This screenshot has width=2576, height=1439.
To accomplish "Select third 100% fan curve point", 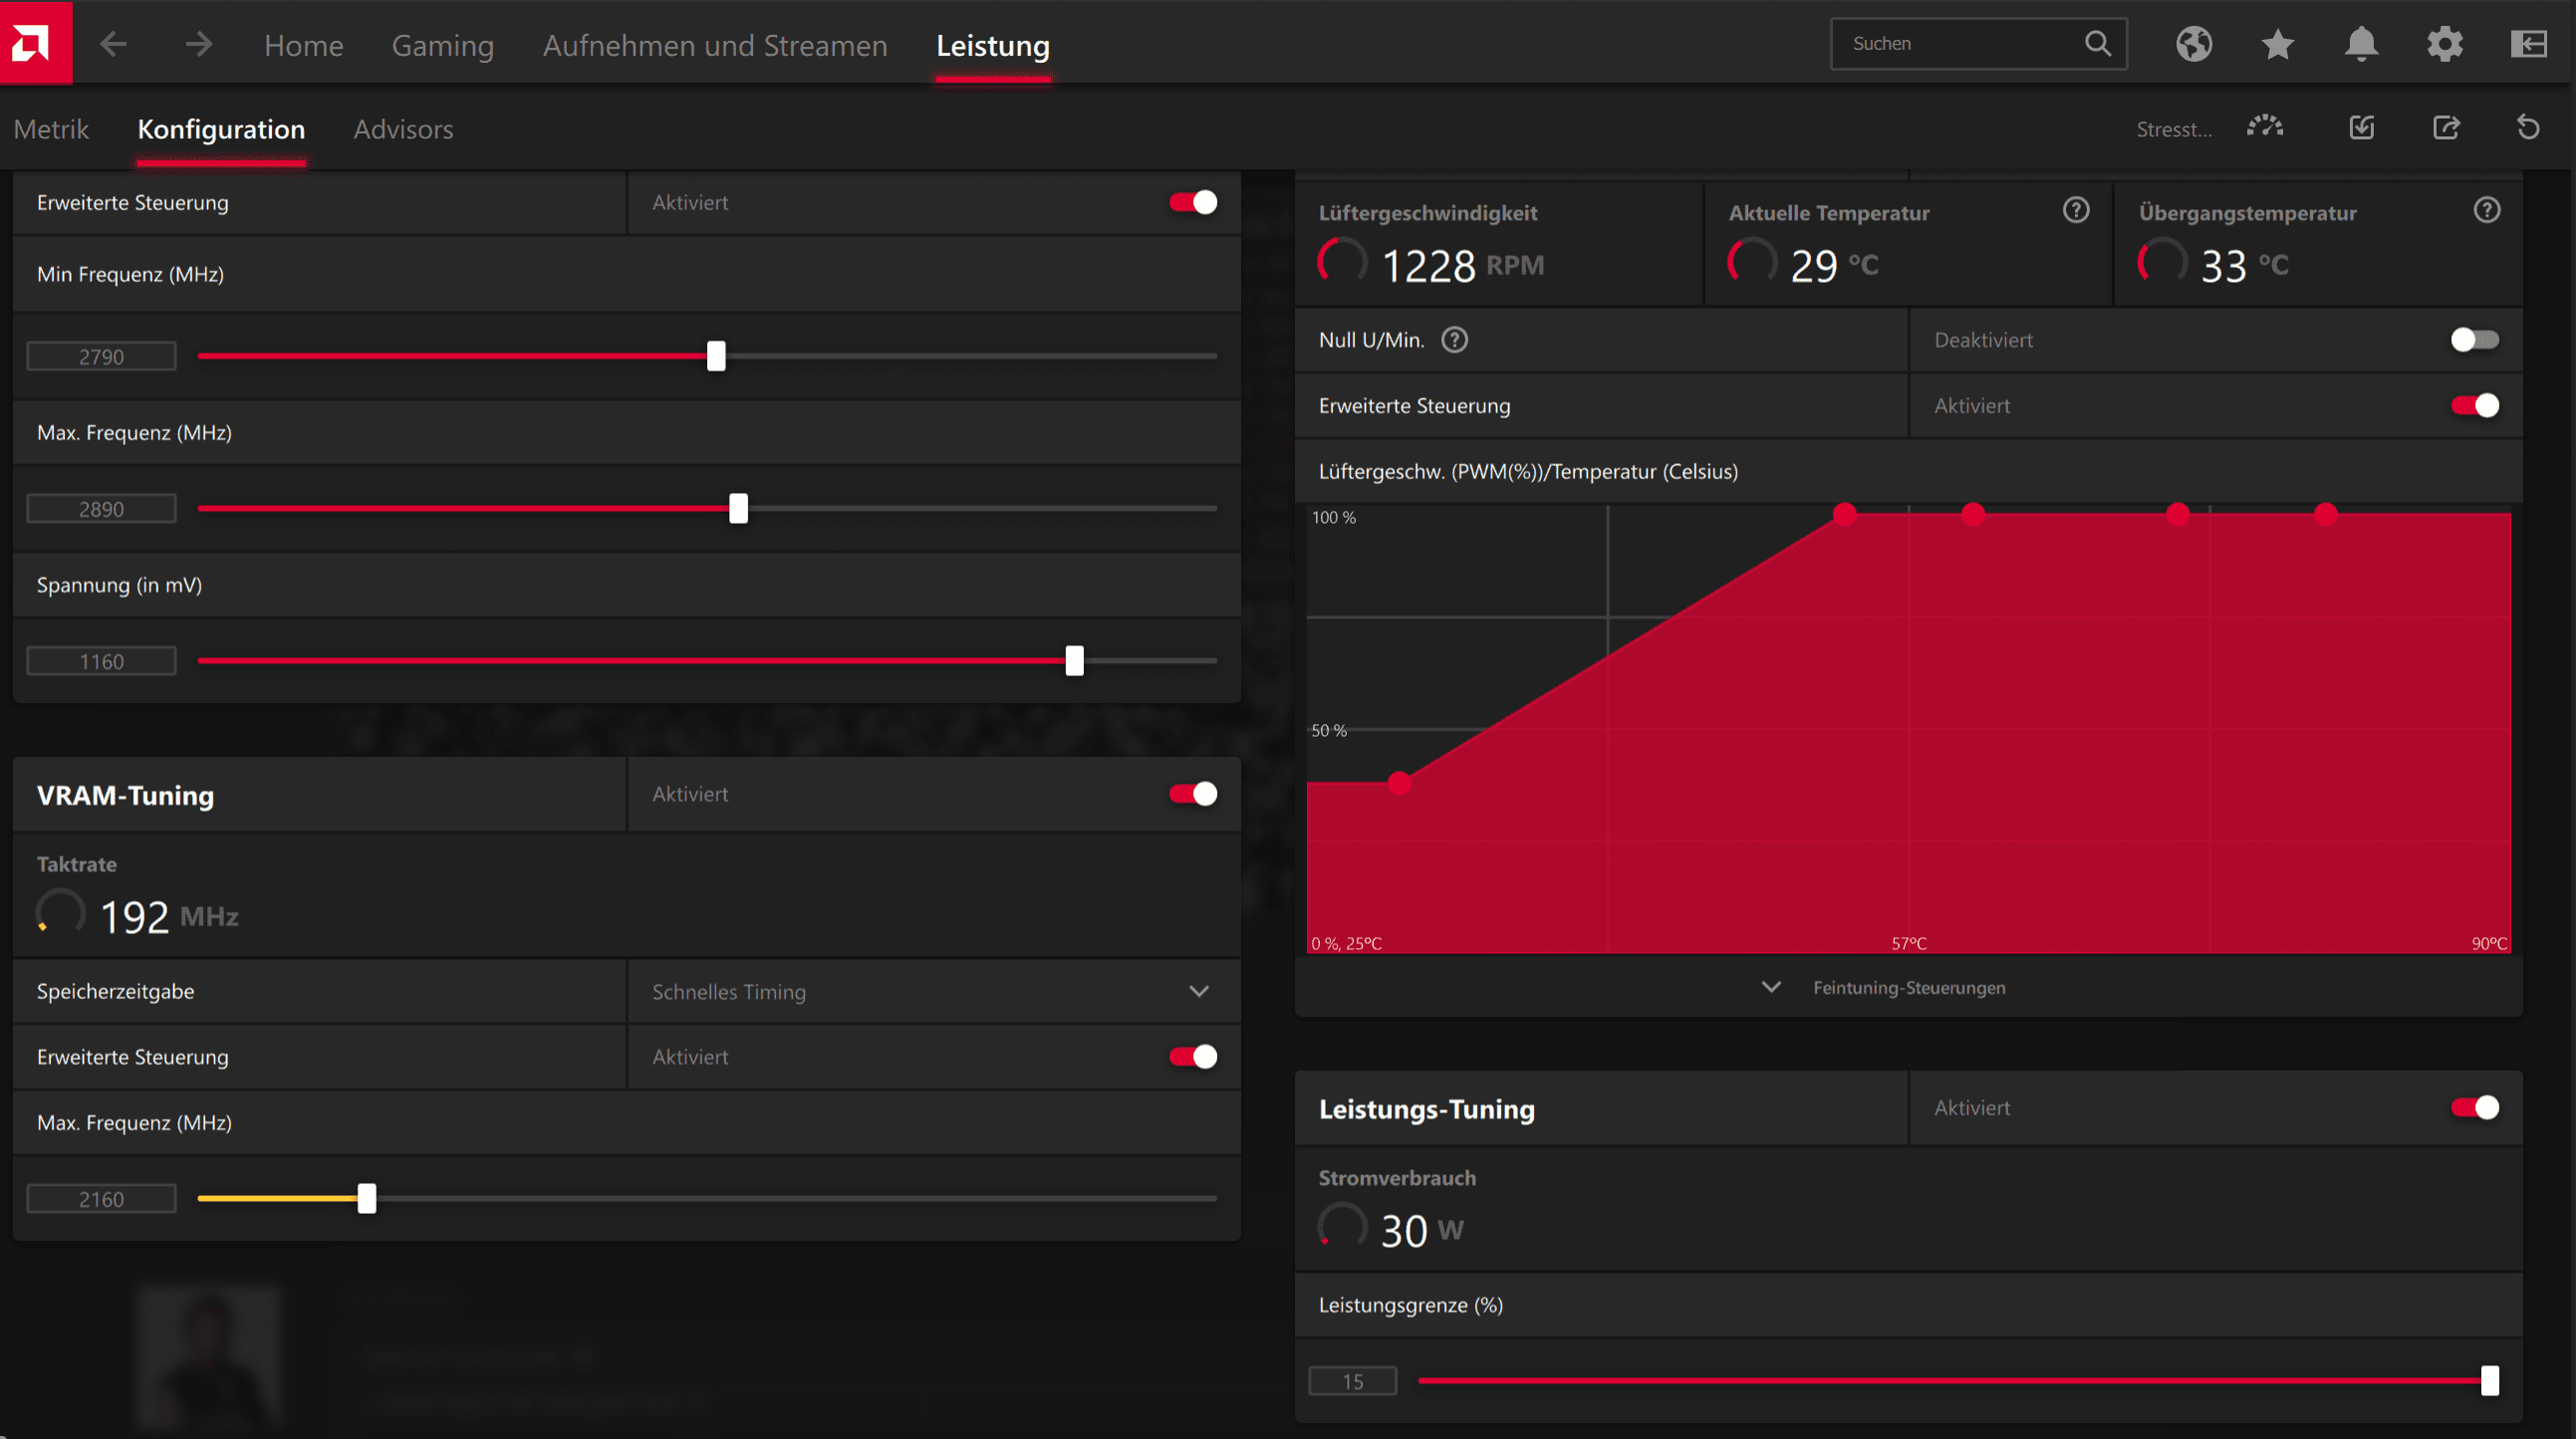I will point(2177,514).
